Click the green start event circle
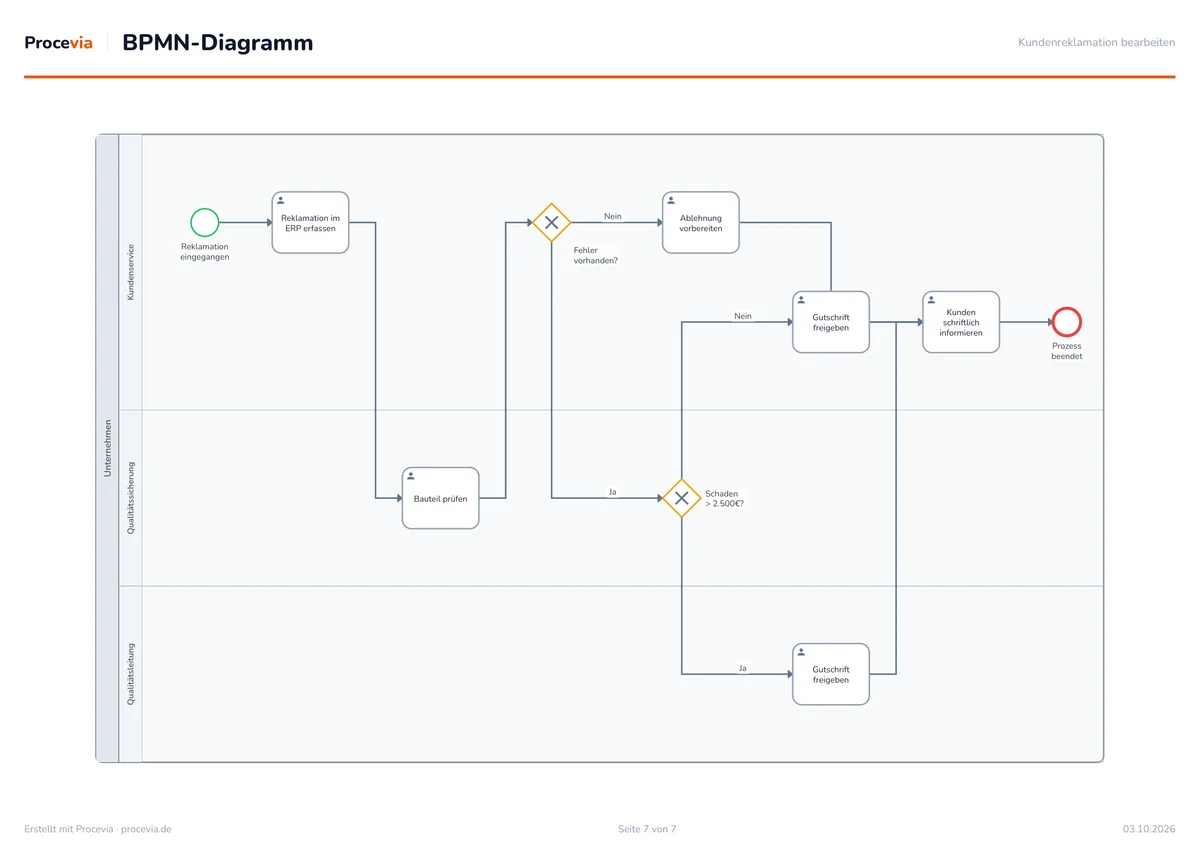The width and height of the screenshot is (1200, 848). [x=205, y=222]
